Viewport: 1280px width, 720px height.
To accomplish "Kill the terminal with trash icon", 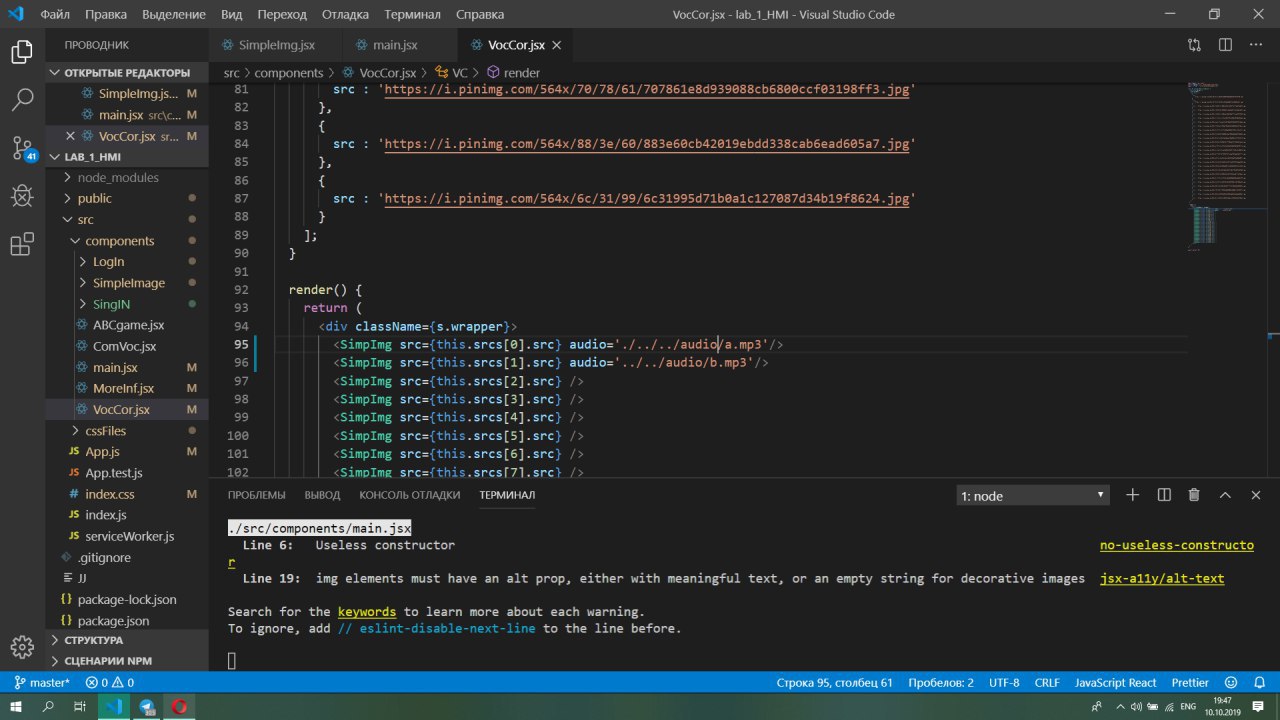I will coord(1194,495).
